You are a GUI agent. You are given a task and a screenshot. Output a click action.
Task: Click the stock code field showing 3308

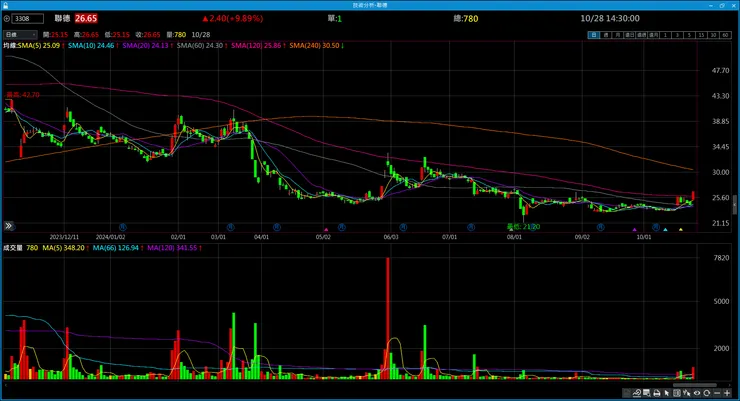click(x=27, y=18)
